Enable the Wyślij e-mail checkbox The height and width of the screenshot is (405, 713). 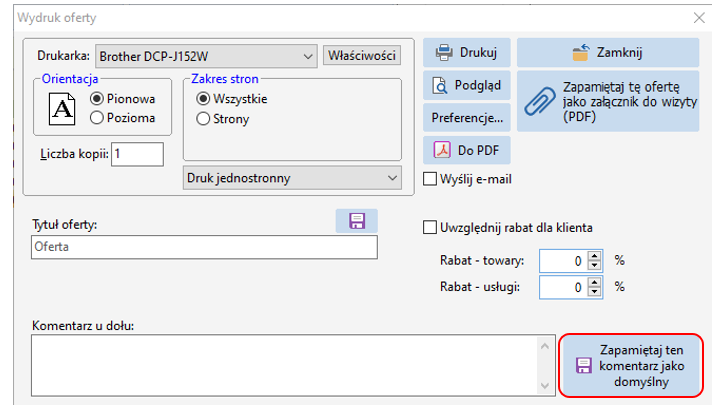pyautogui.click(x=431, y=179)
